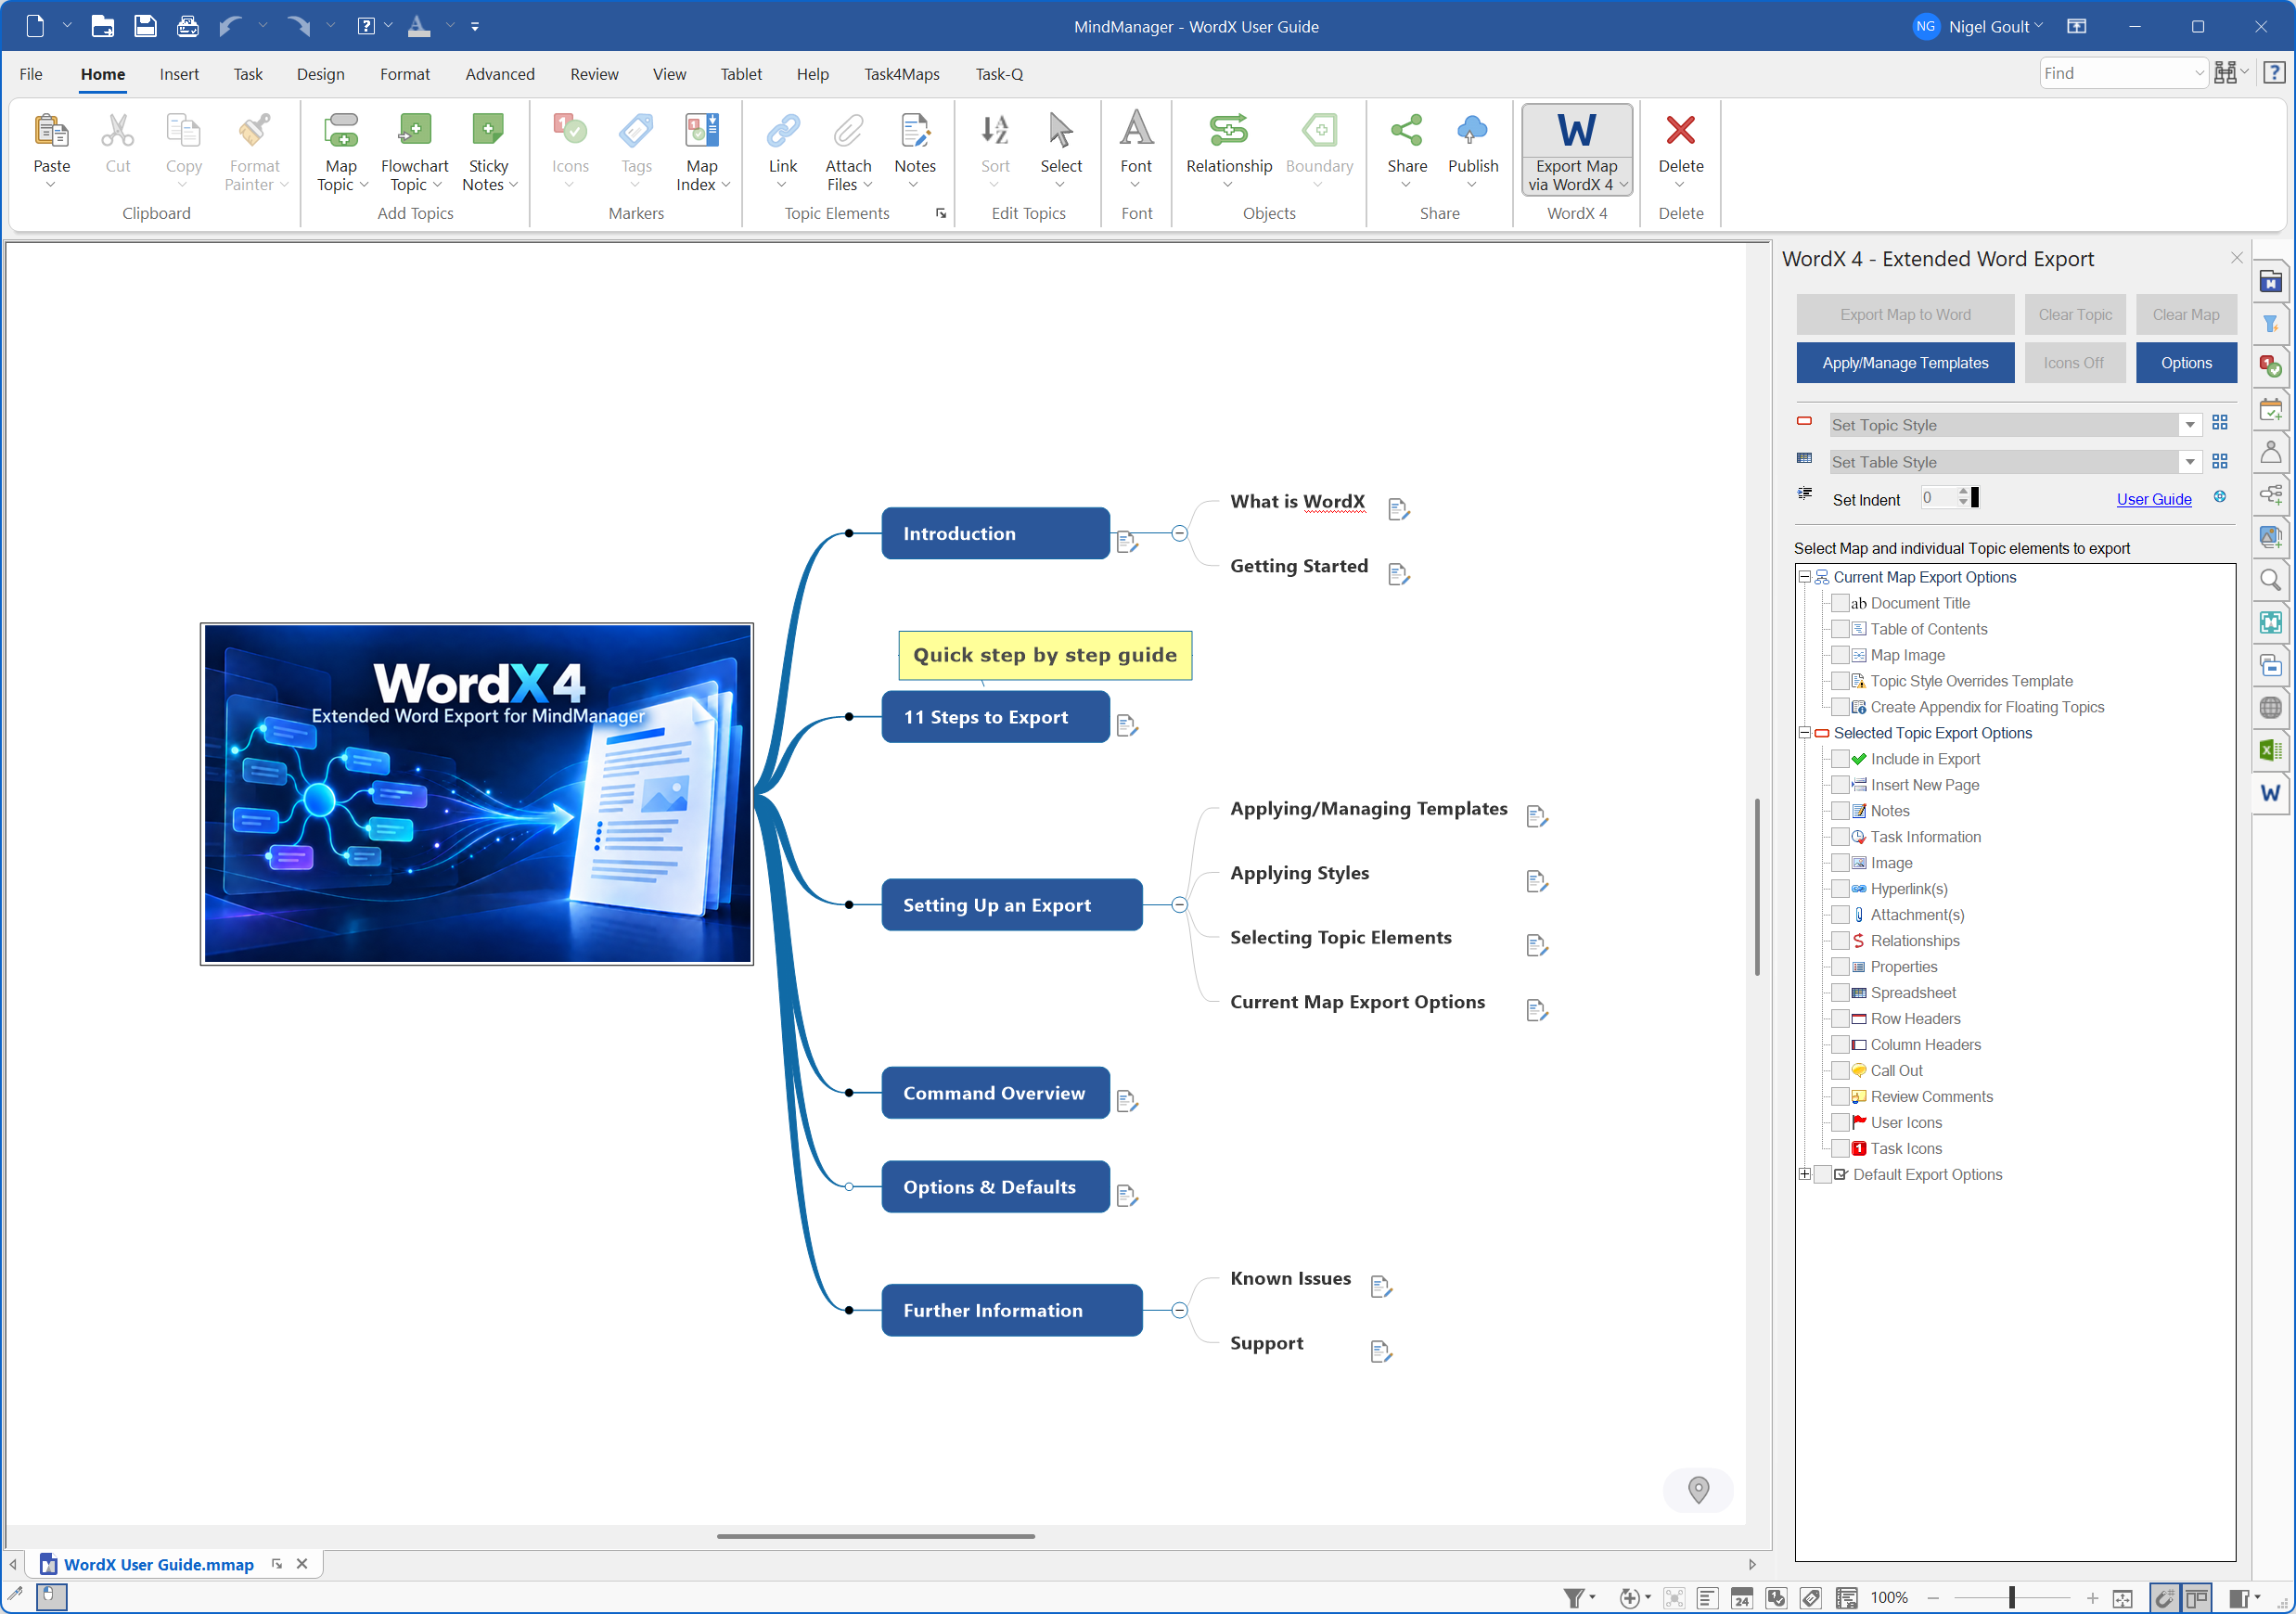Click the Link icon in Topic Elements

click(783, 131)
